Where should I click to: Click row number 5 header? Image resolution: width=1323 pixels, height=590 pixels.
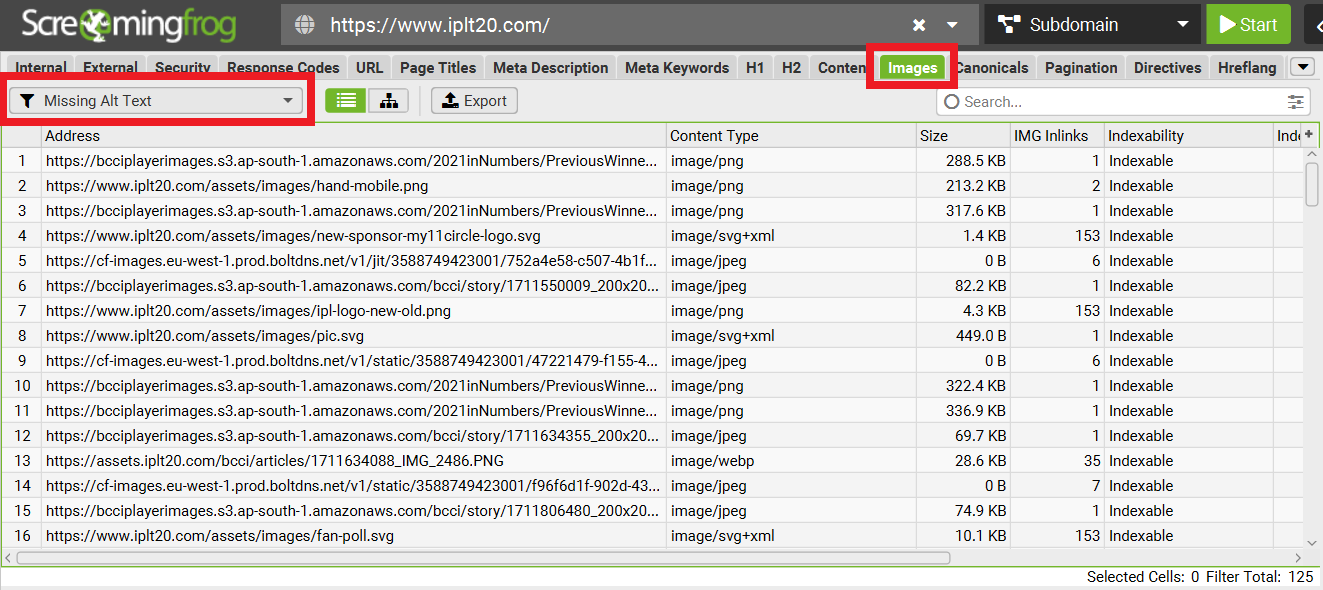[x=21, y=261]
